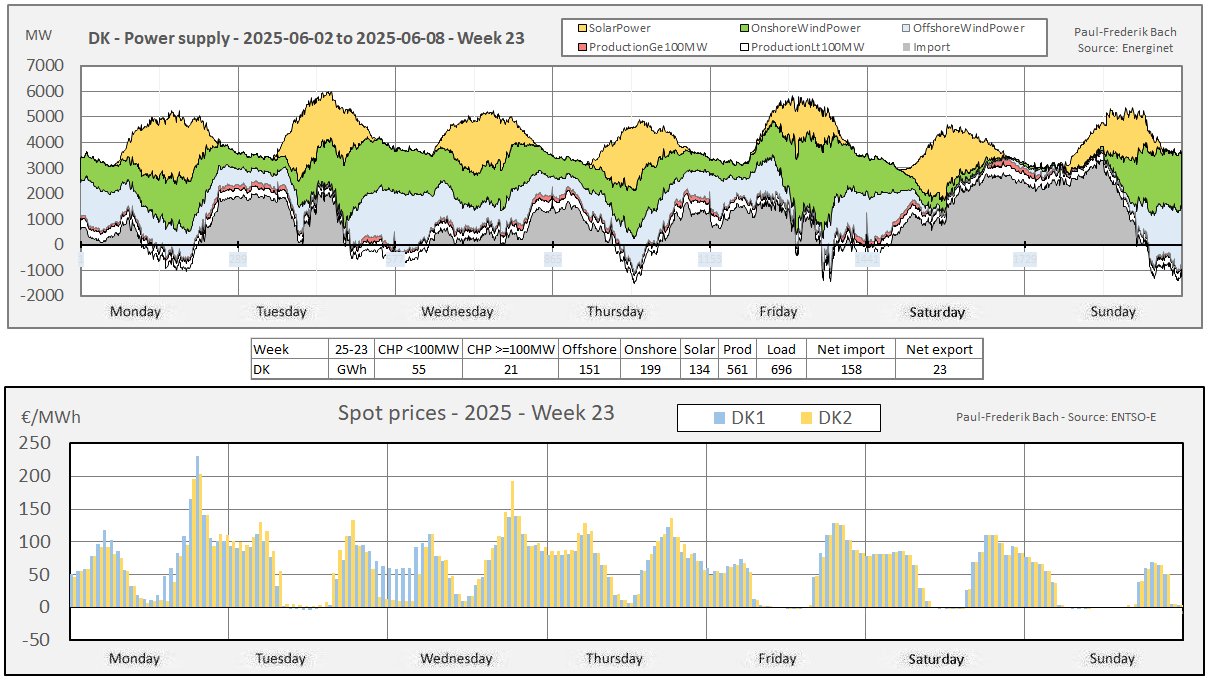Click the Spot prices chart title

[475, 412]
